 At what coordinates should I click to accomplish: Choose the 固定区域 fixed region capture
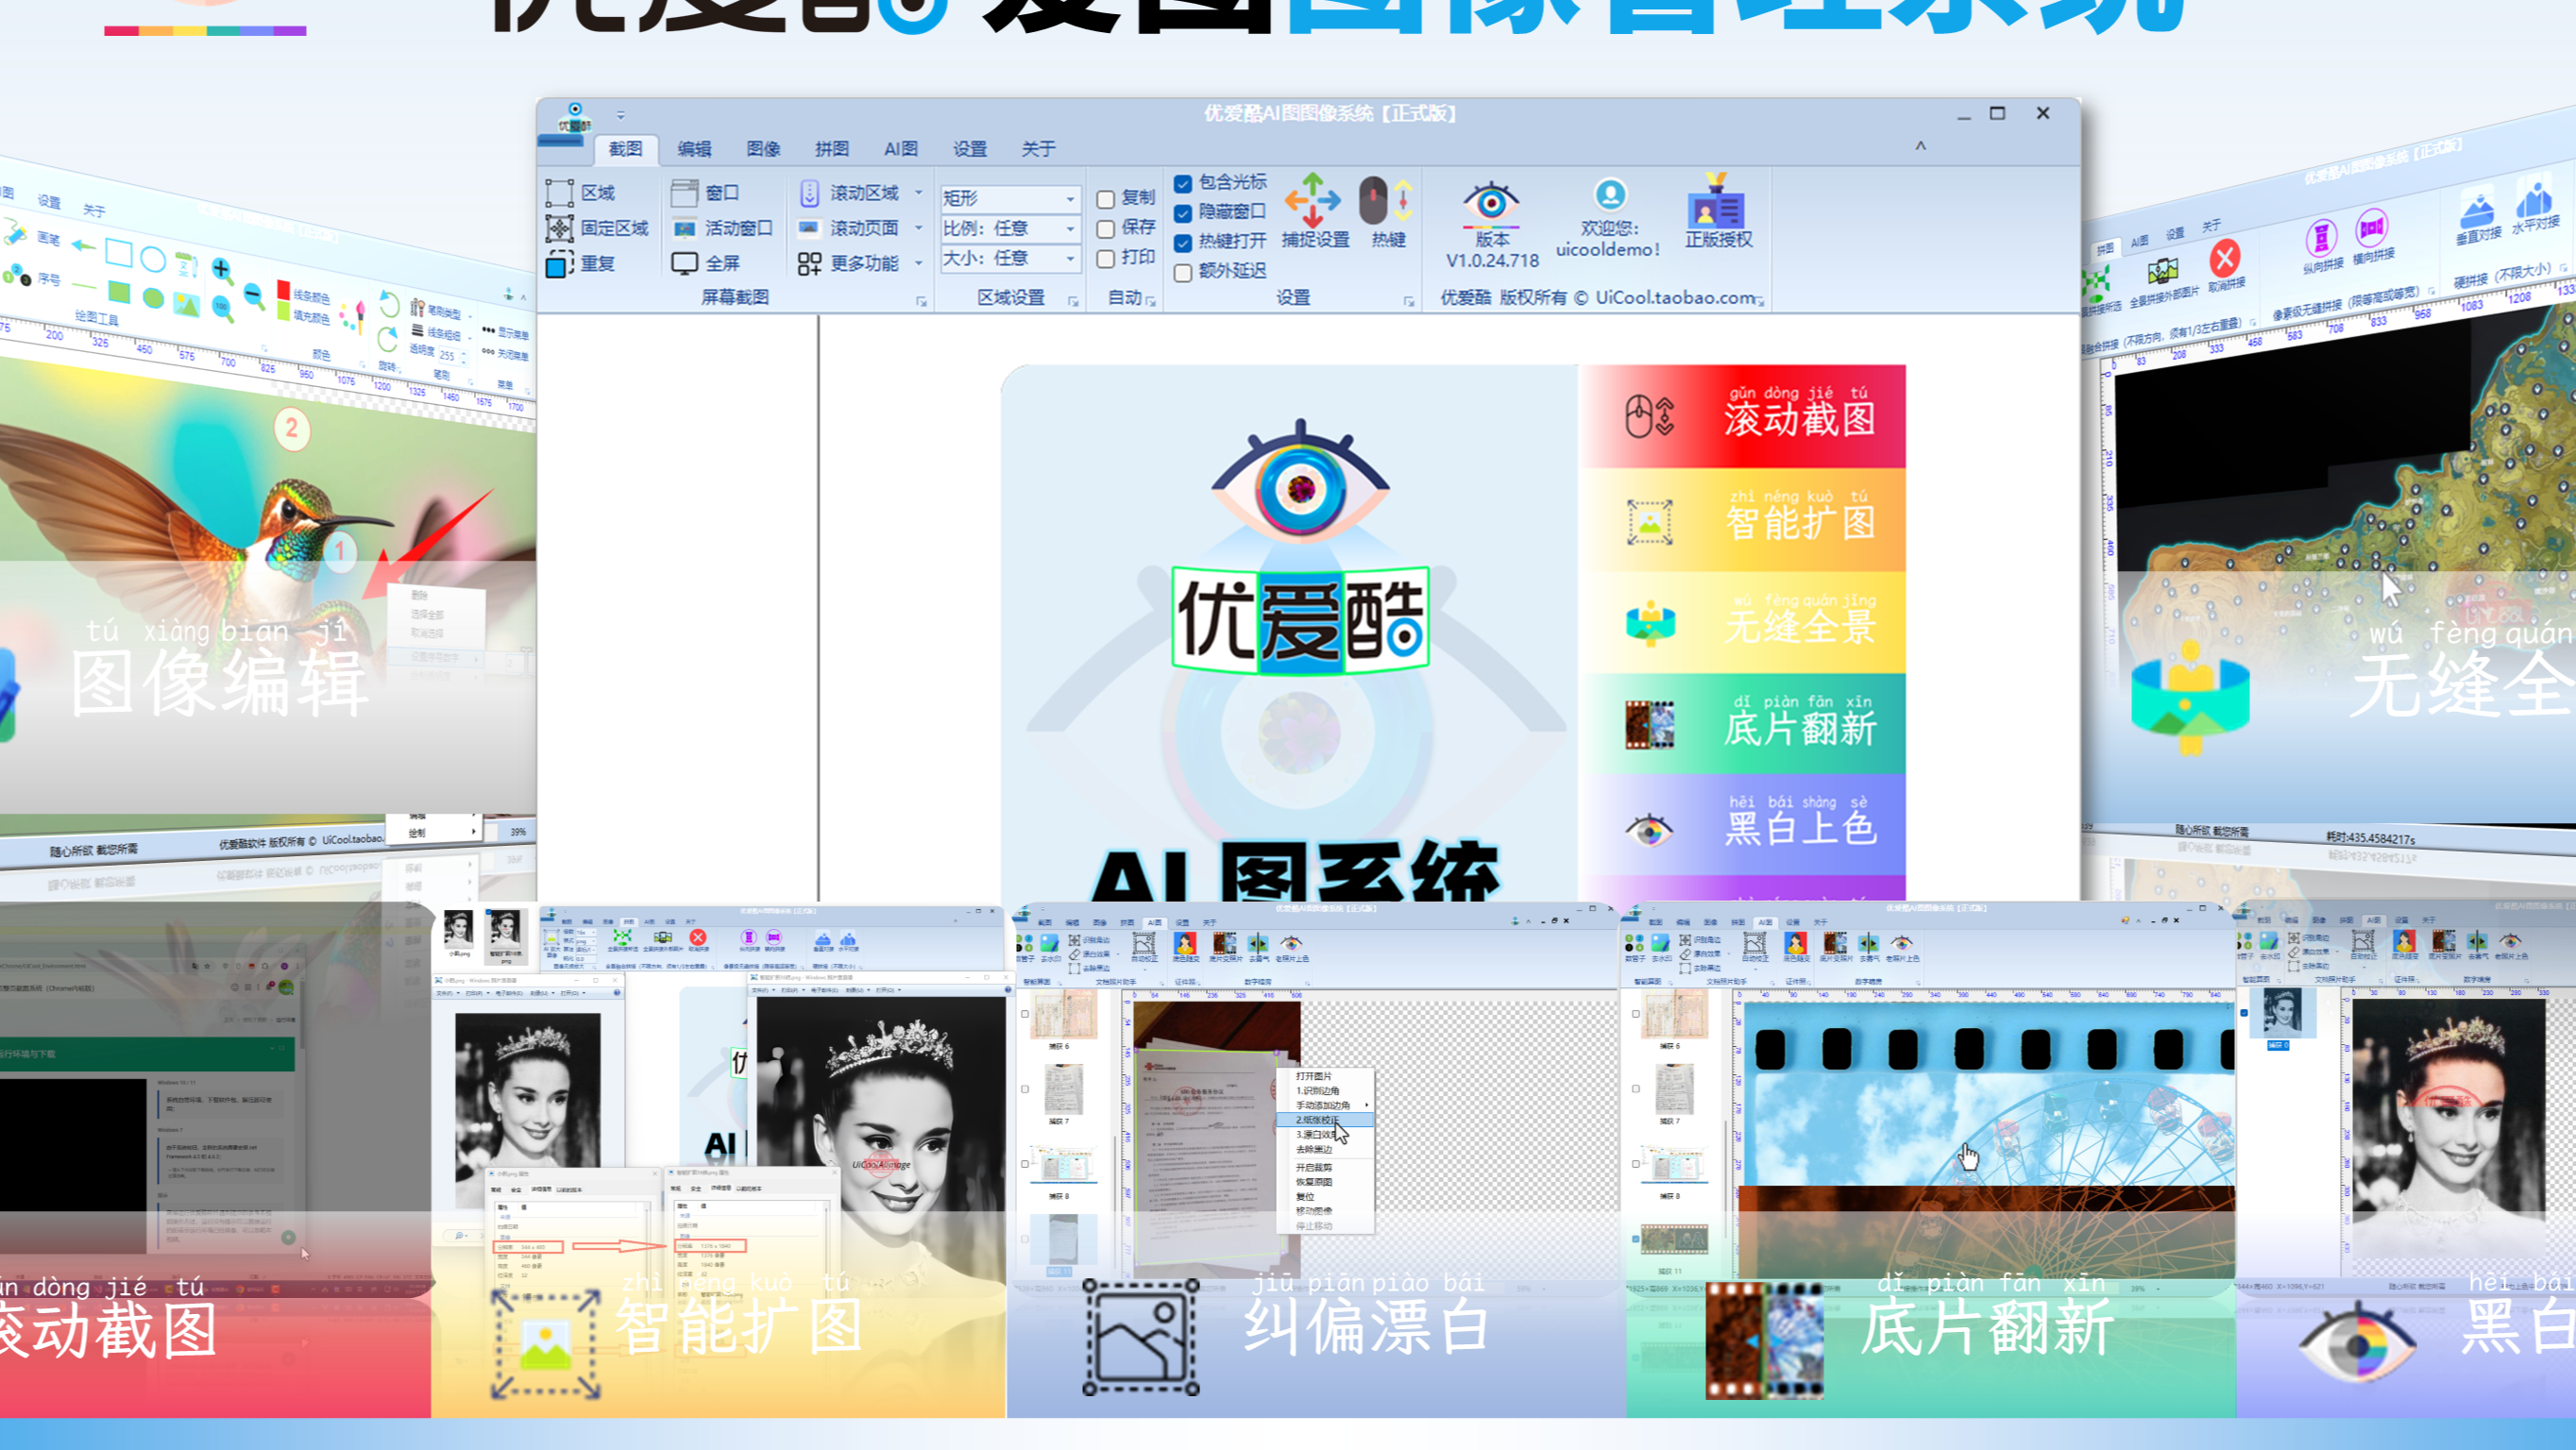point(597,228)
